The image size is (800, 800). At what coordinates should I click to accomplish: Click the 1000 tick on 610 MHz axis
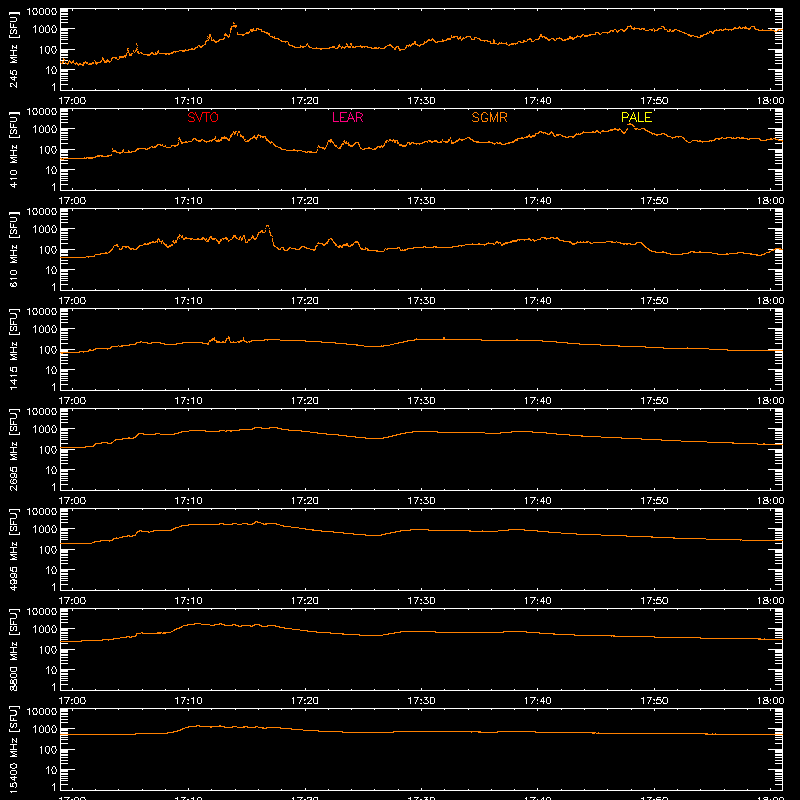click(45, 230)
